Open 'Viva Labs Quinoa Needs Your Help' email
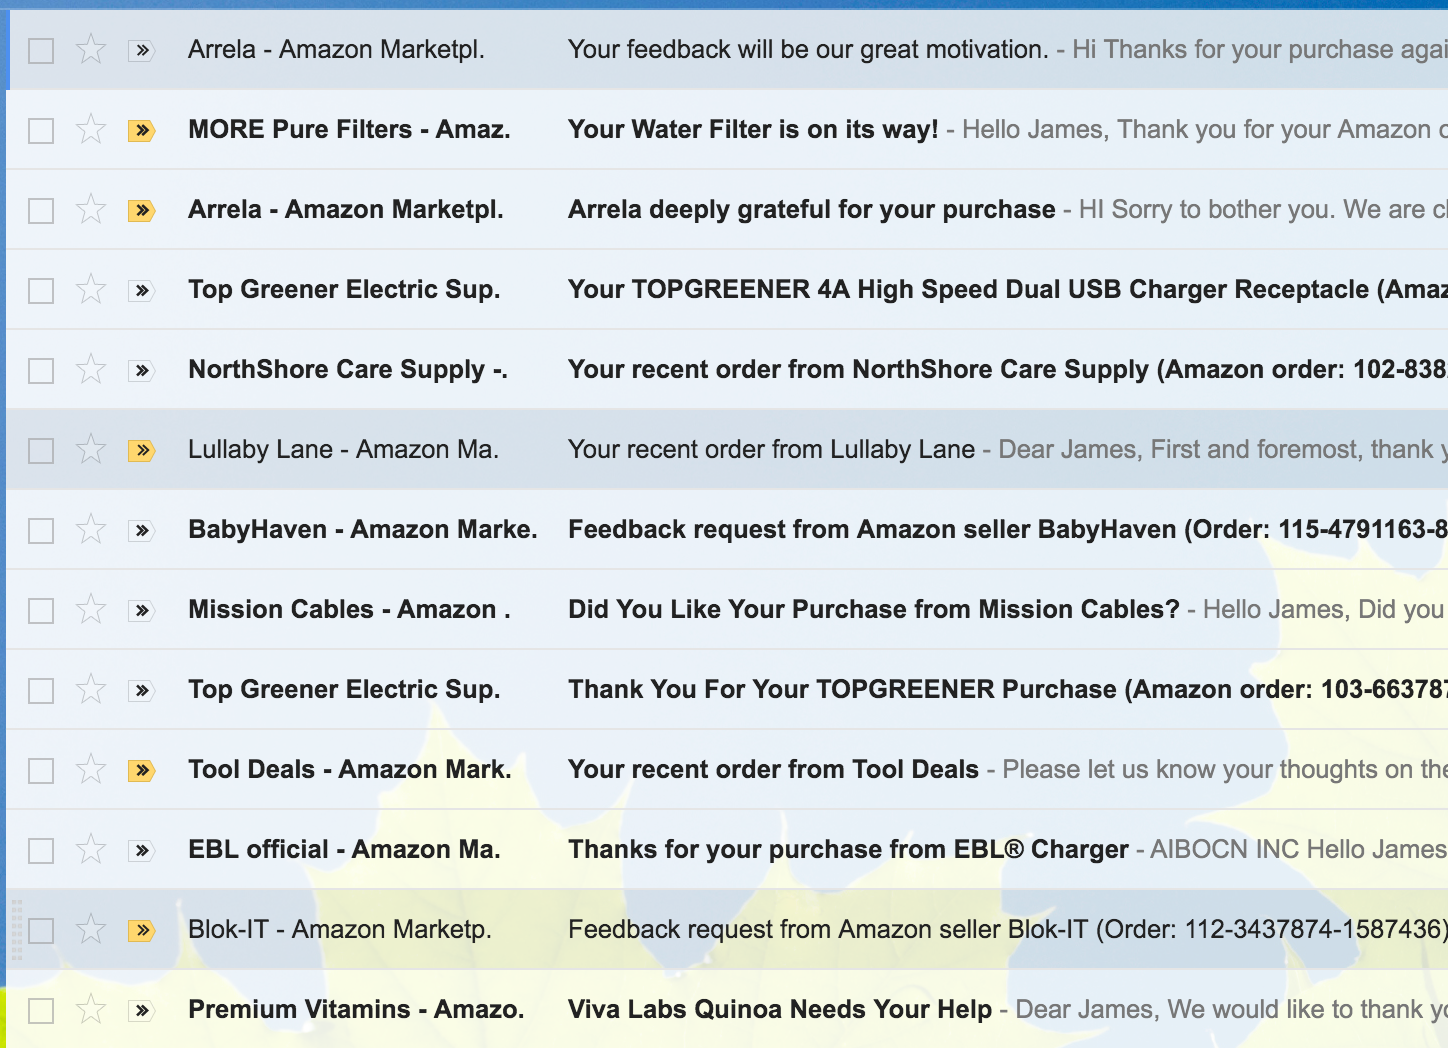The width and height of the screenshot is (1448, 1048). click(780, 1009)
